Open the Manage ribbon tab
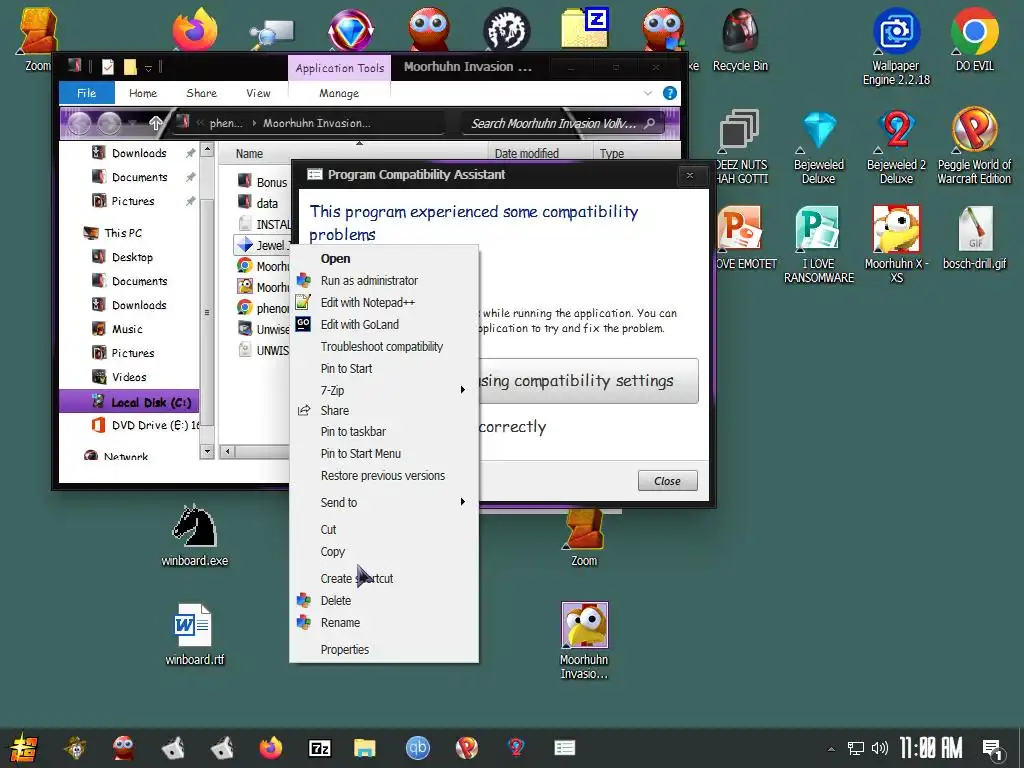 pos(339,93)
